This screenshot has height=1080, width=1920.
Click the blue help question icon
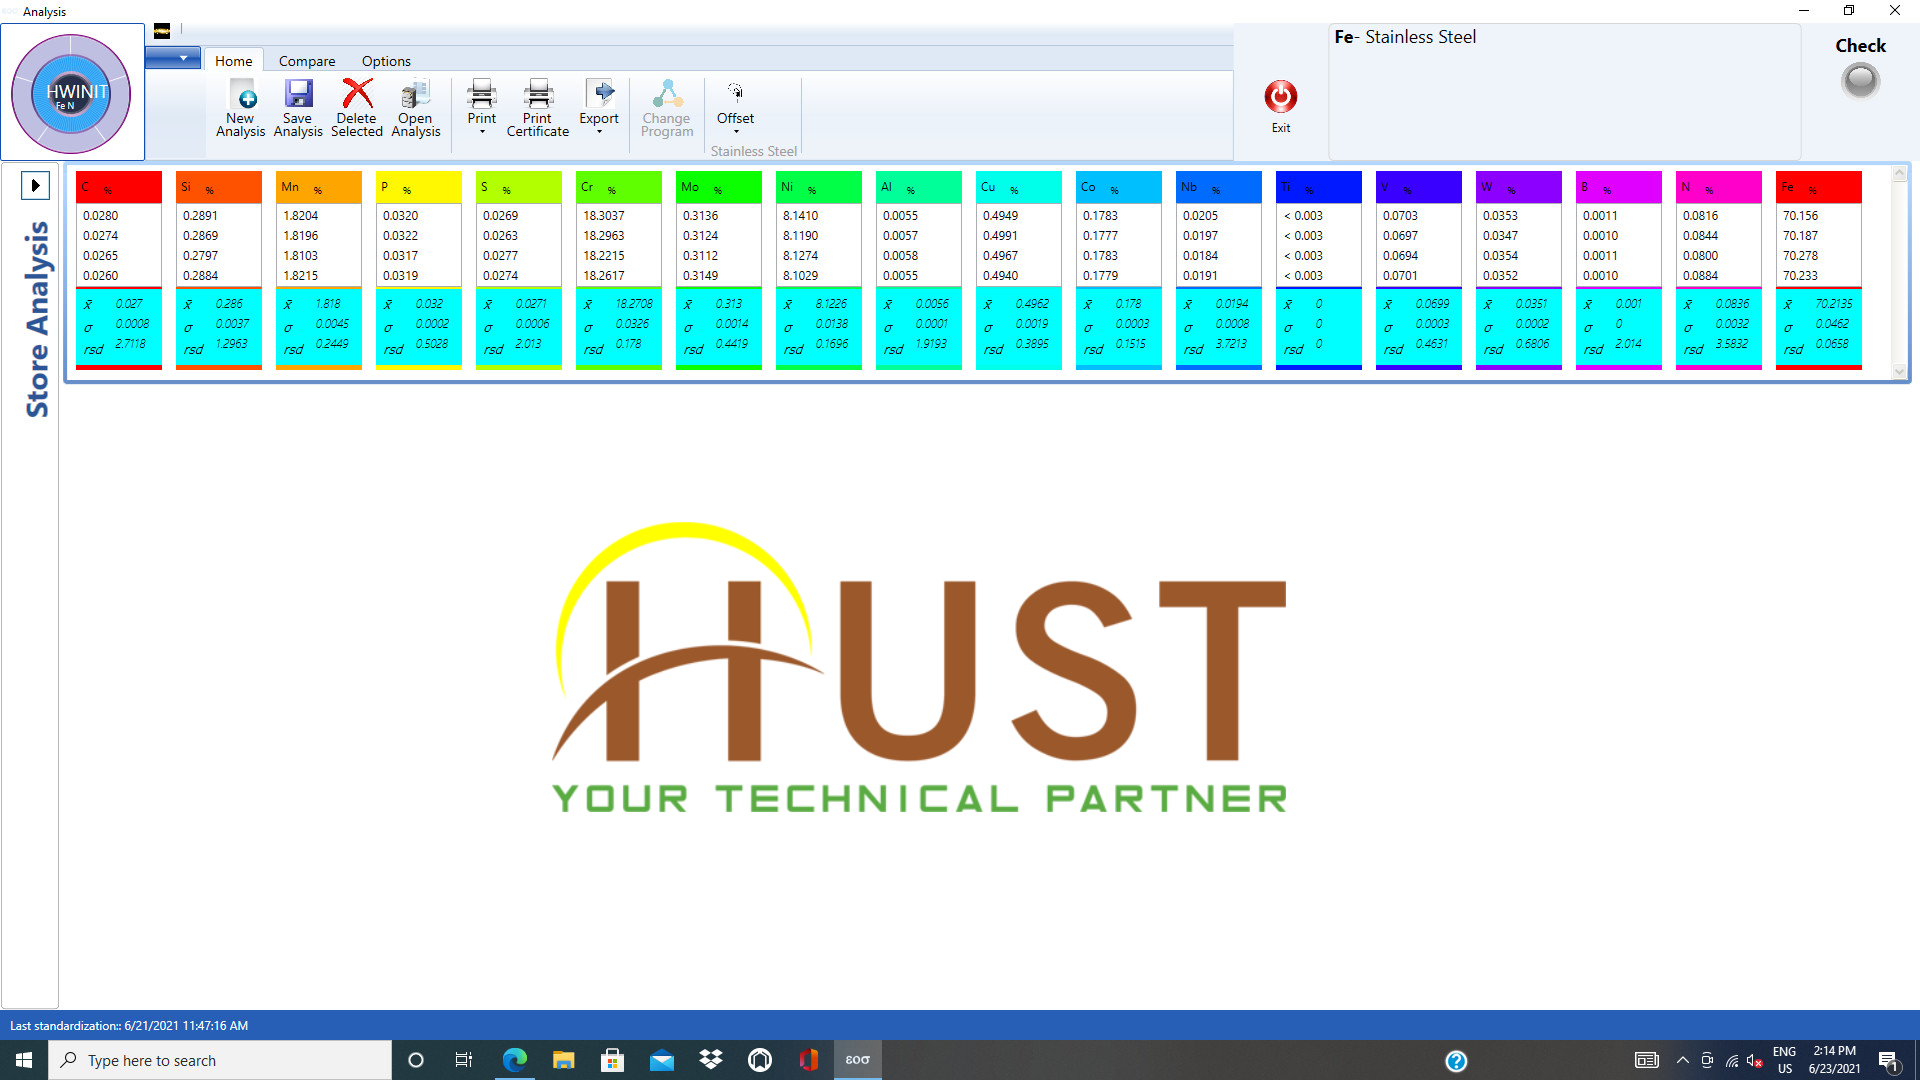[x=1456, y=1061]
